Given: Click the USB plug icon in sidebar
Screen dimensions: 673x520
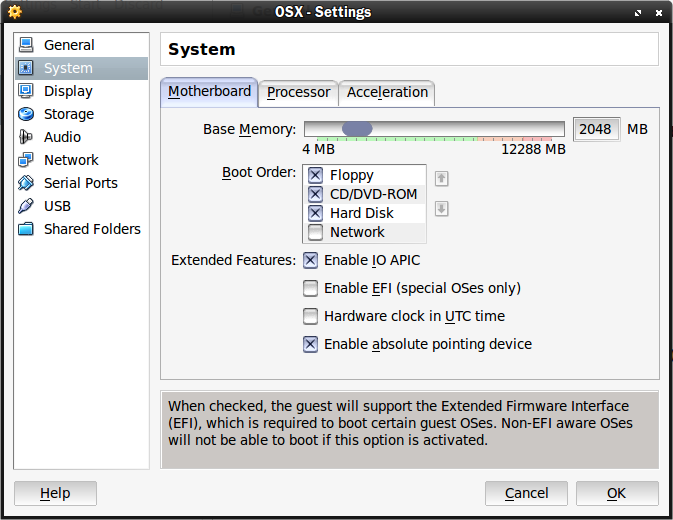Looking at the screenshot, I should pos(26,206).
